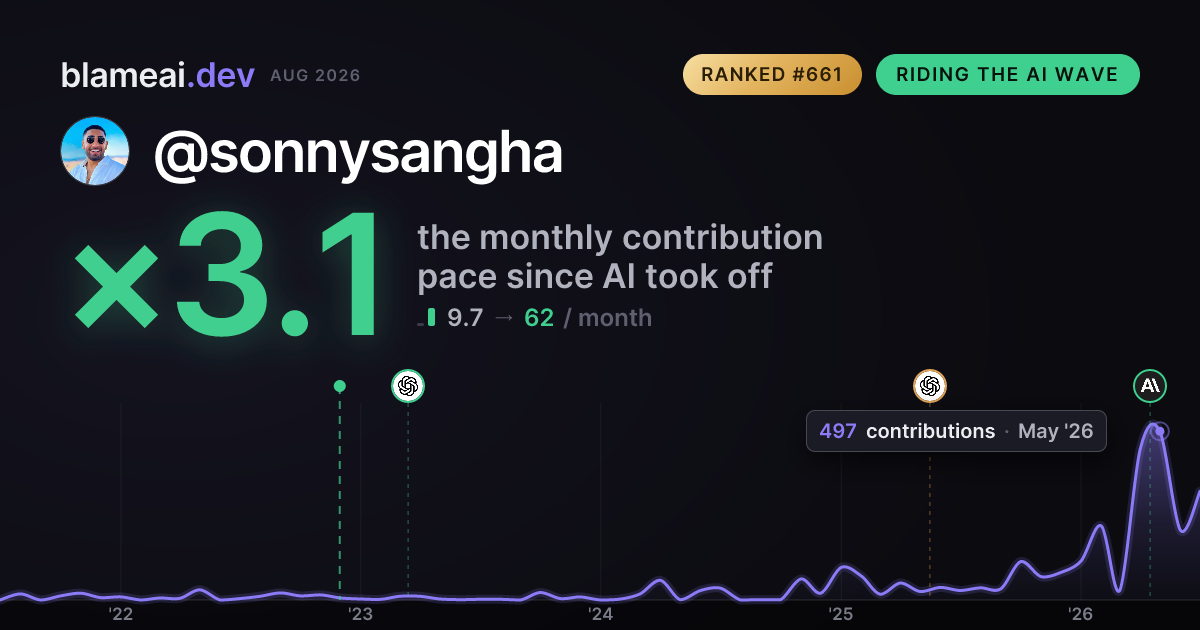Screen dimensions: 1200x630
Task: Select the '25 year axis label
Action: pyautogui.click(x=840, y=614)
